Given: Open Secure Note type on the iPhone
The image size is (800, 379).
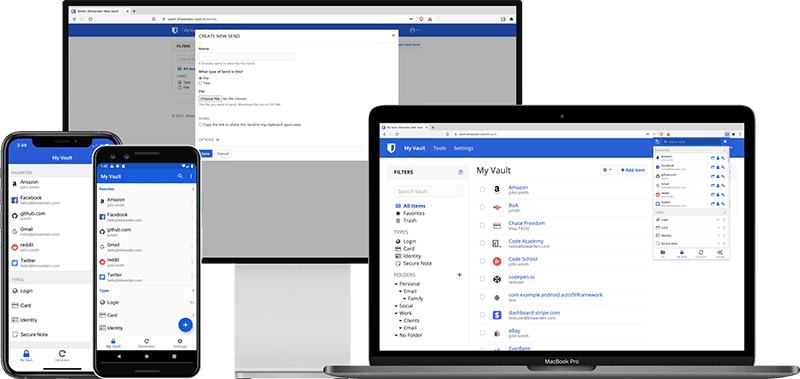Looking at the screenshot, I should coord(51,335).
